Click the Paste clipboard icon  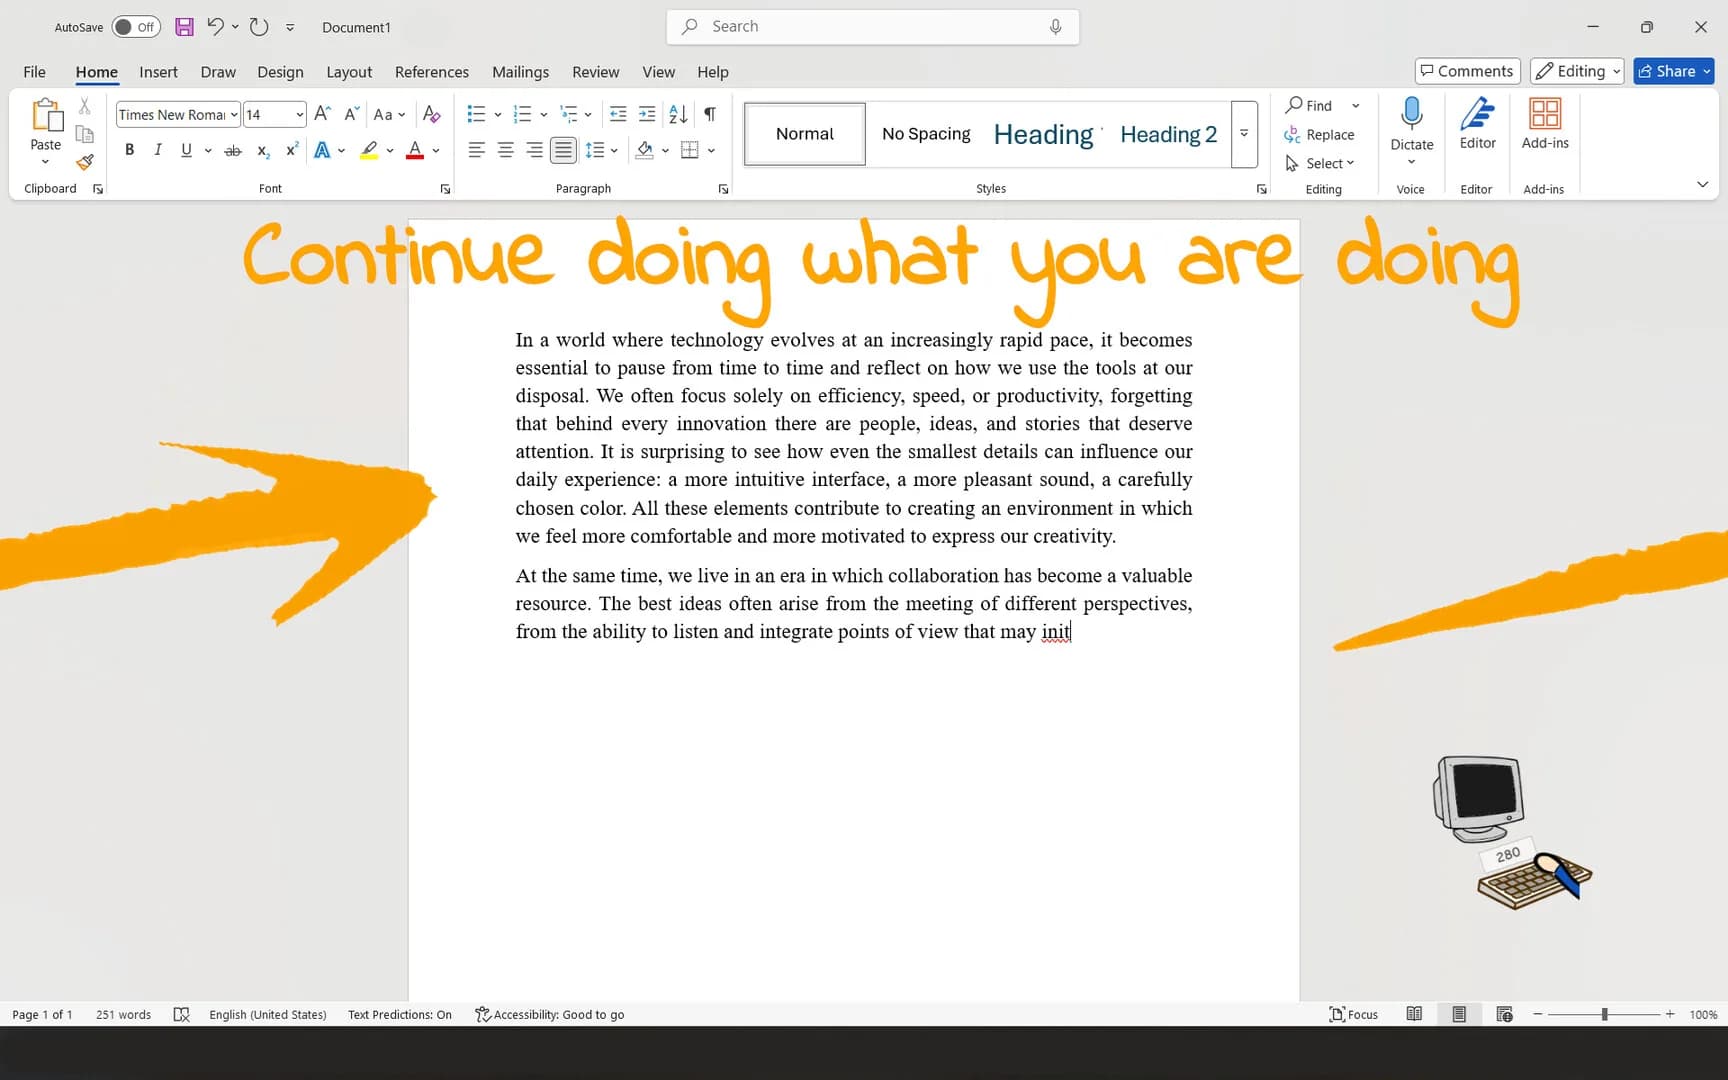pos(46,115)
